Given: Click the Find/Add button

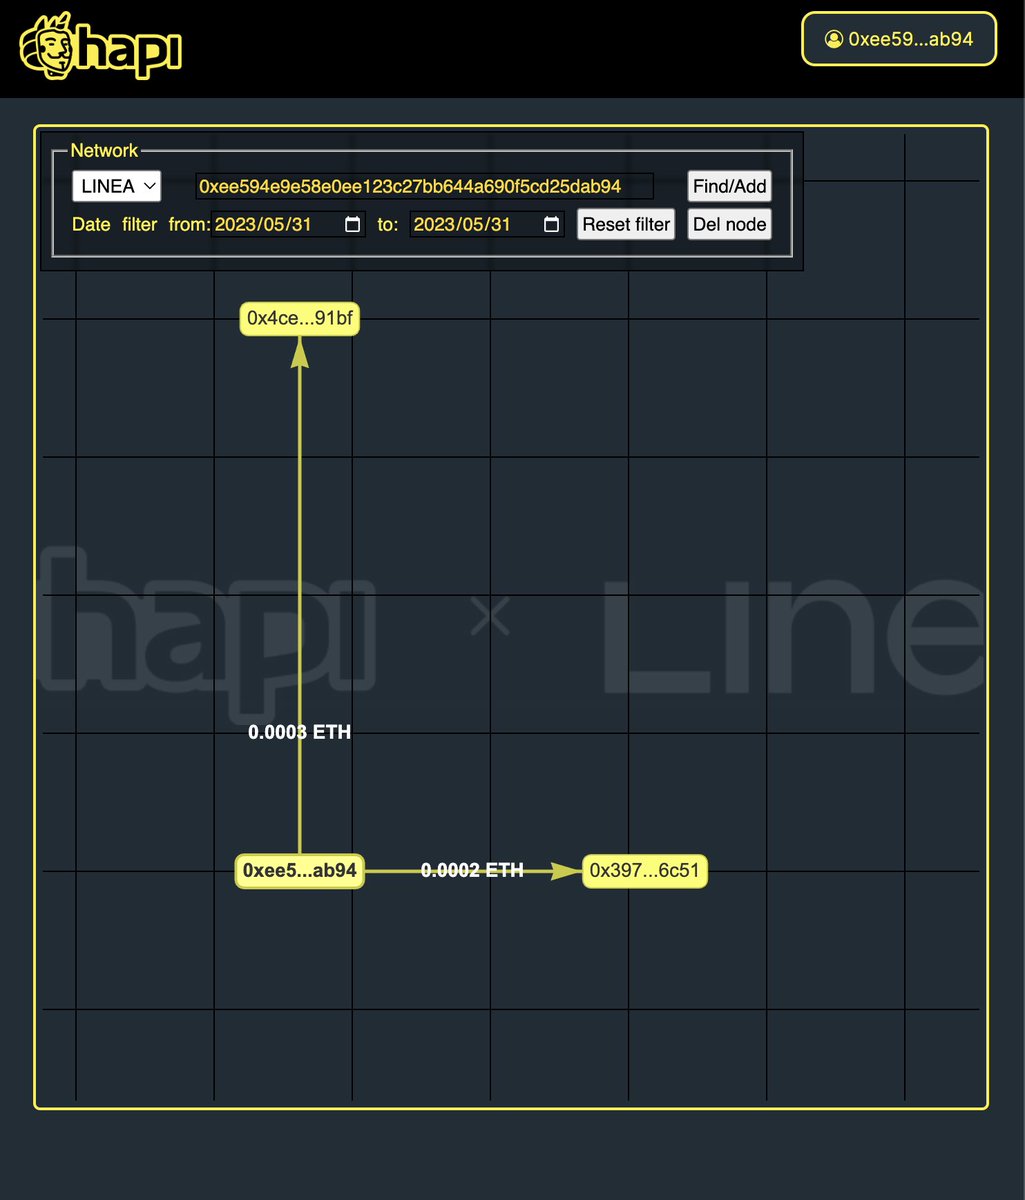Looking at the screenshot, I should coord(730,186).
